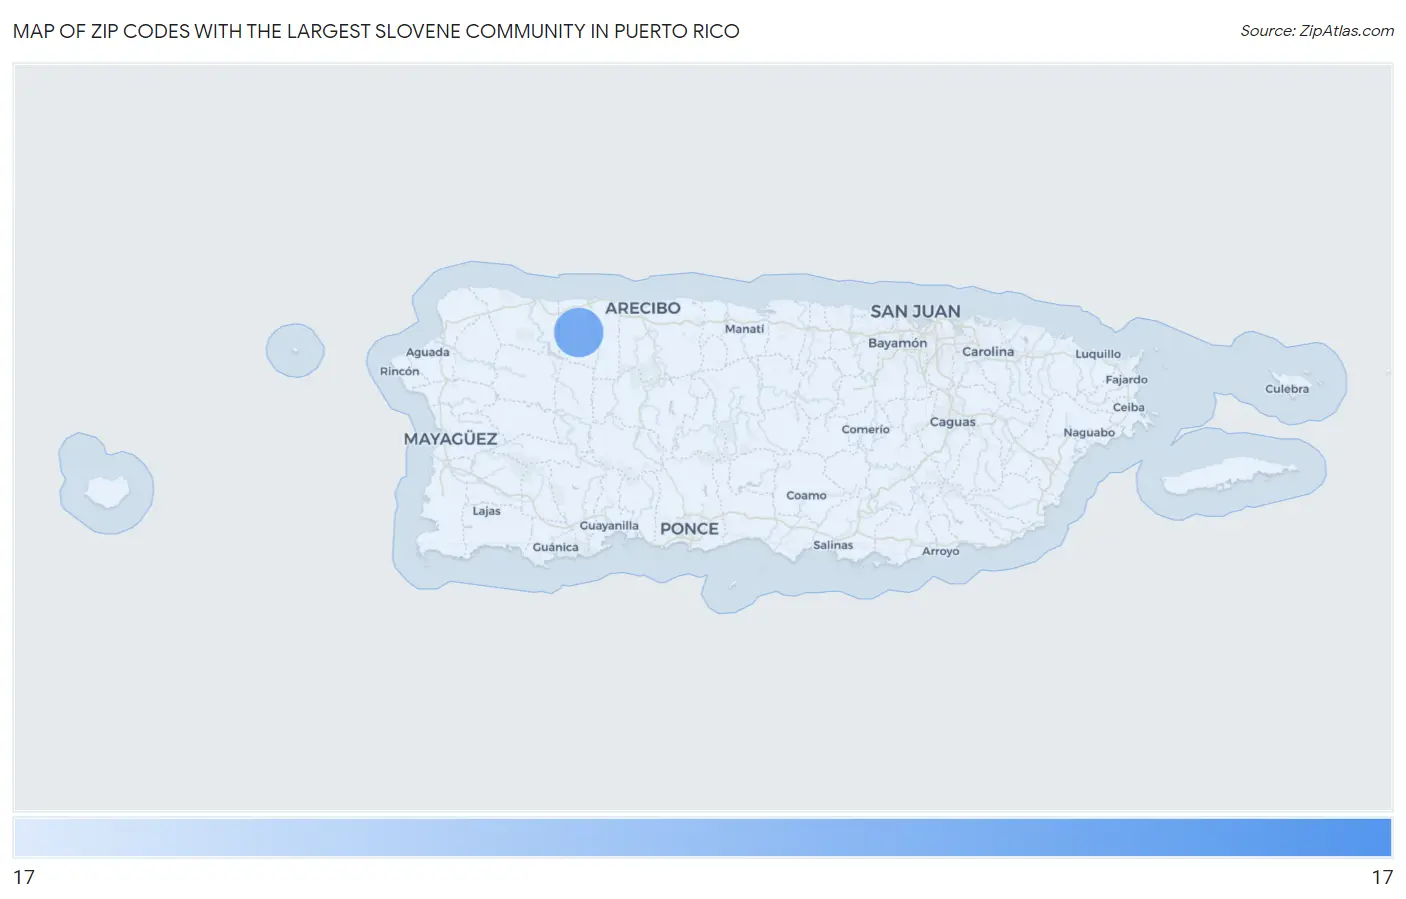Click the Guayanilla town label

[609, 526]
